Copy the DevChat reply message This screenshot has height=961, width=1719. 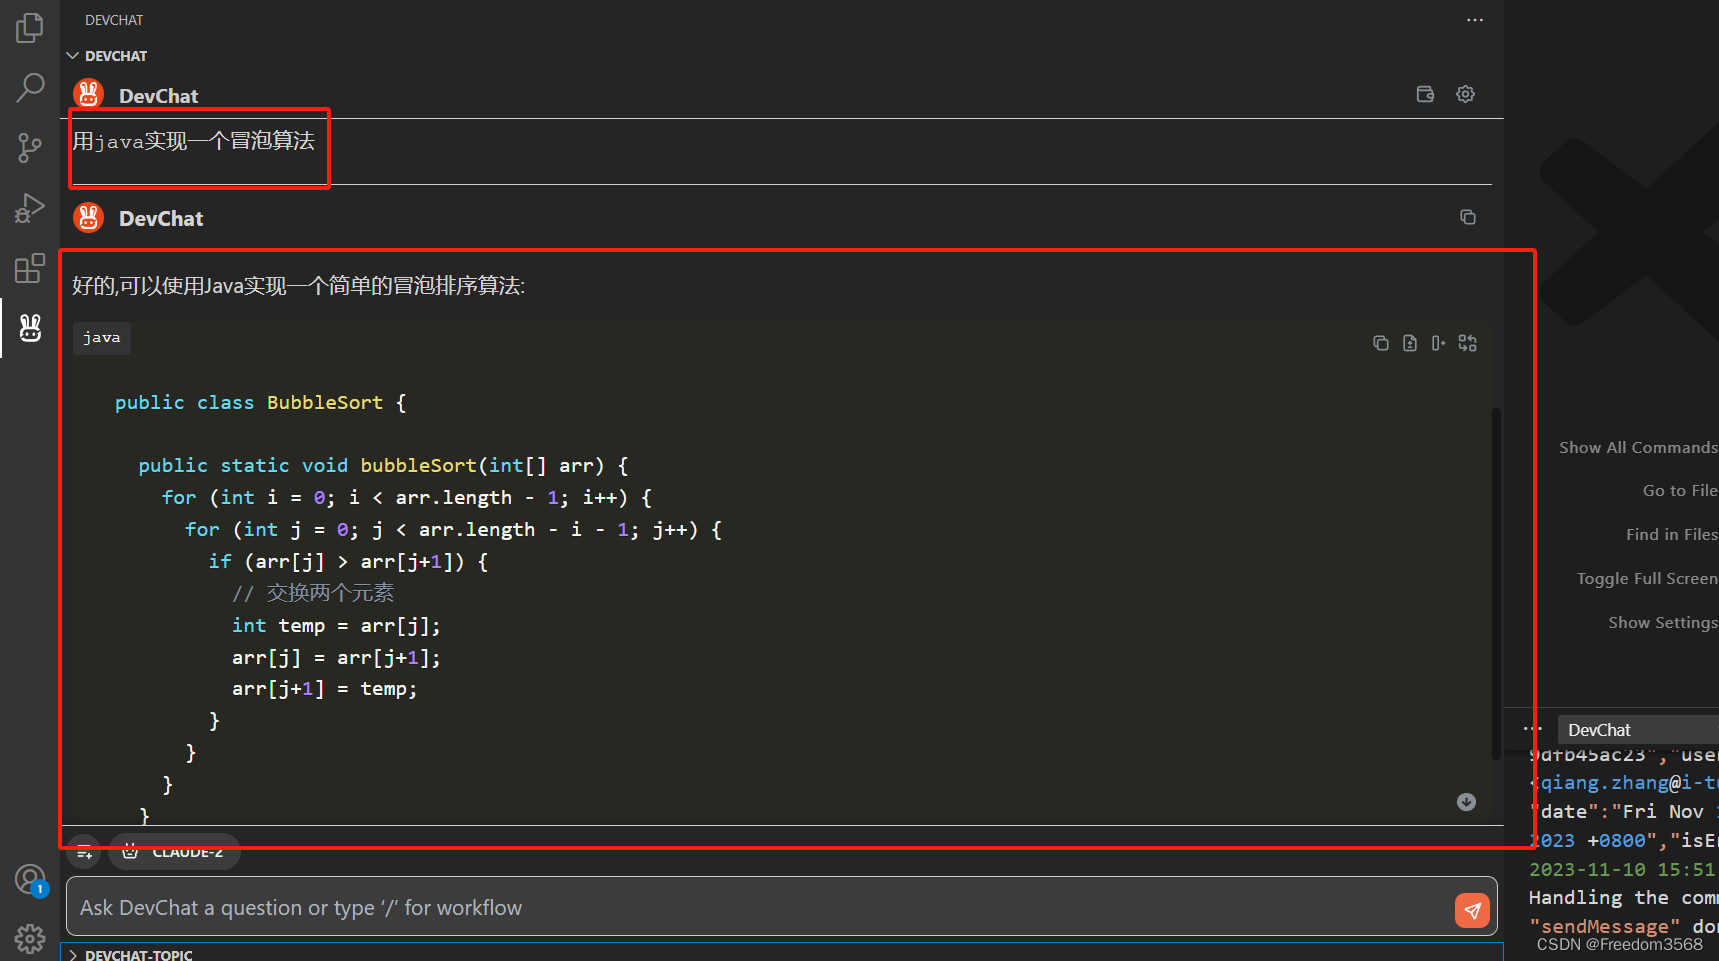pyautogui.click(x=1467, y=217)
